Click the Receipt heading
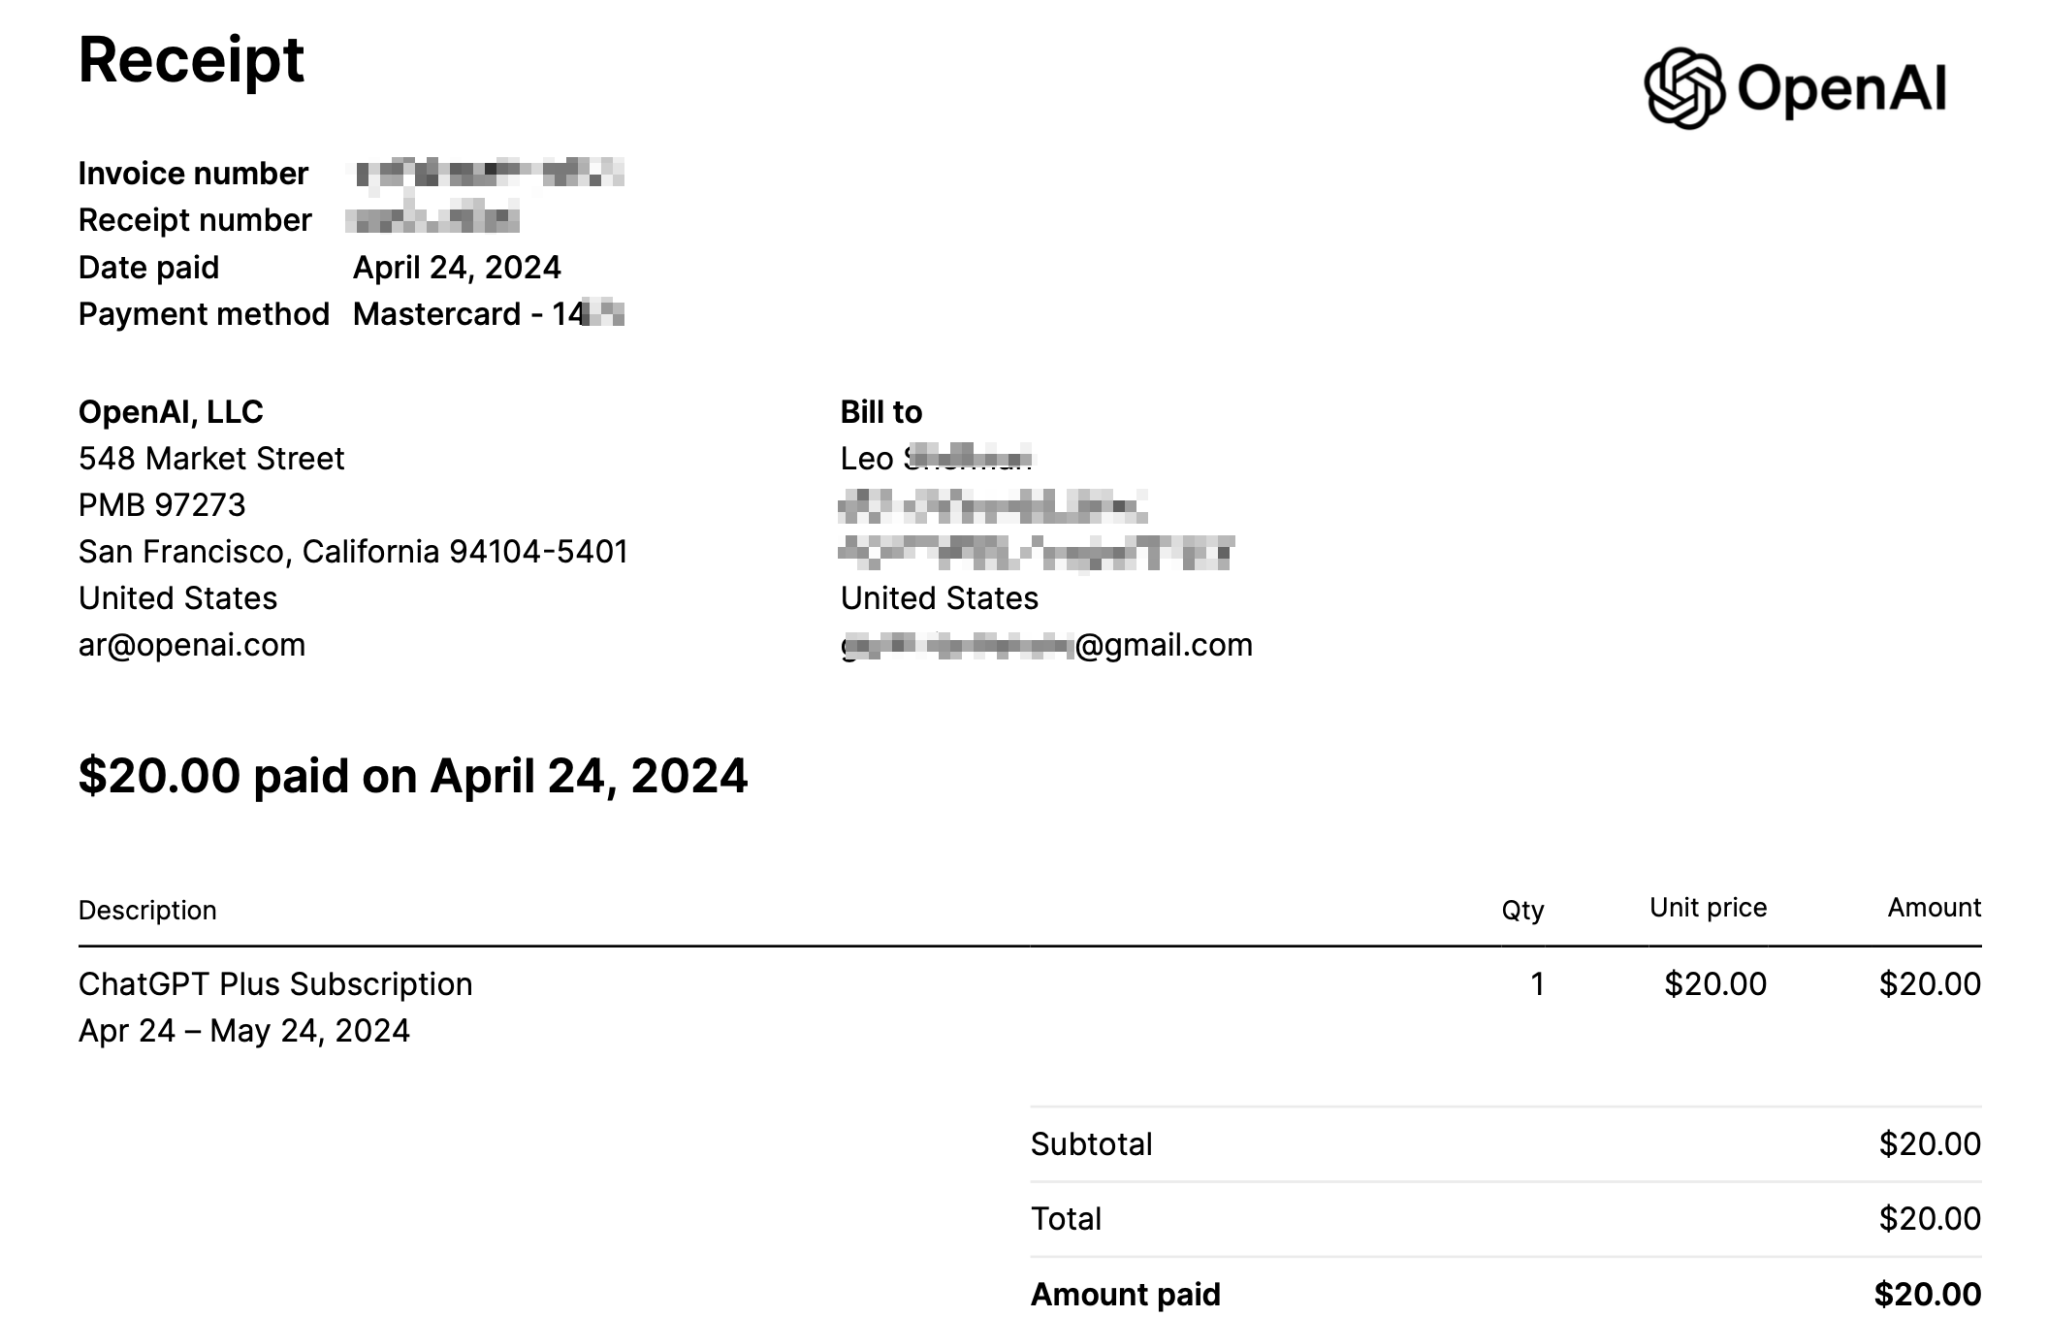Image resolution: width=2048 pixels, height=1317 pixels. 191,60
